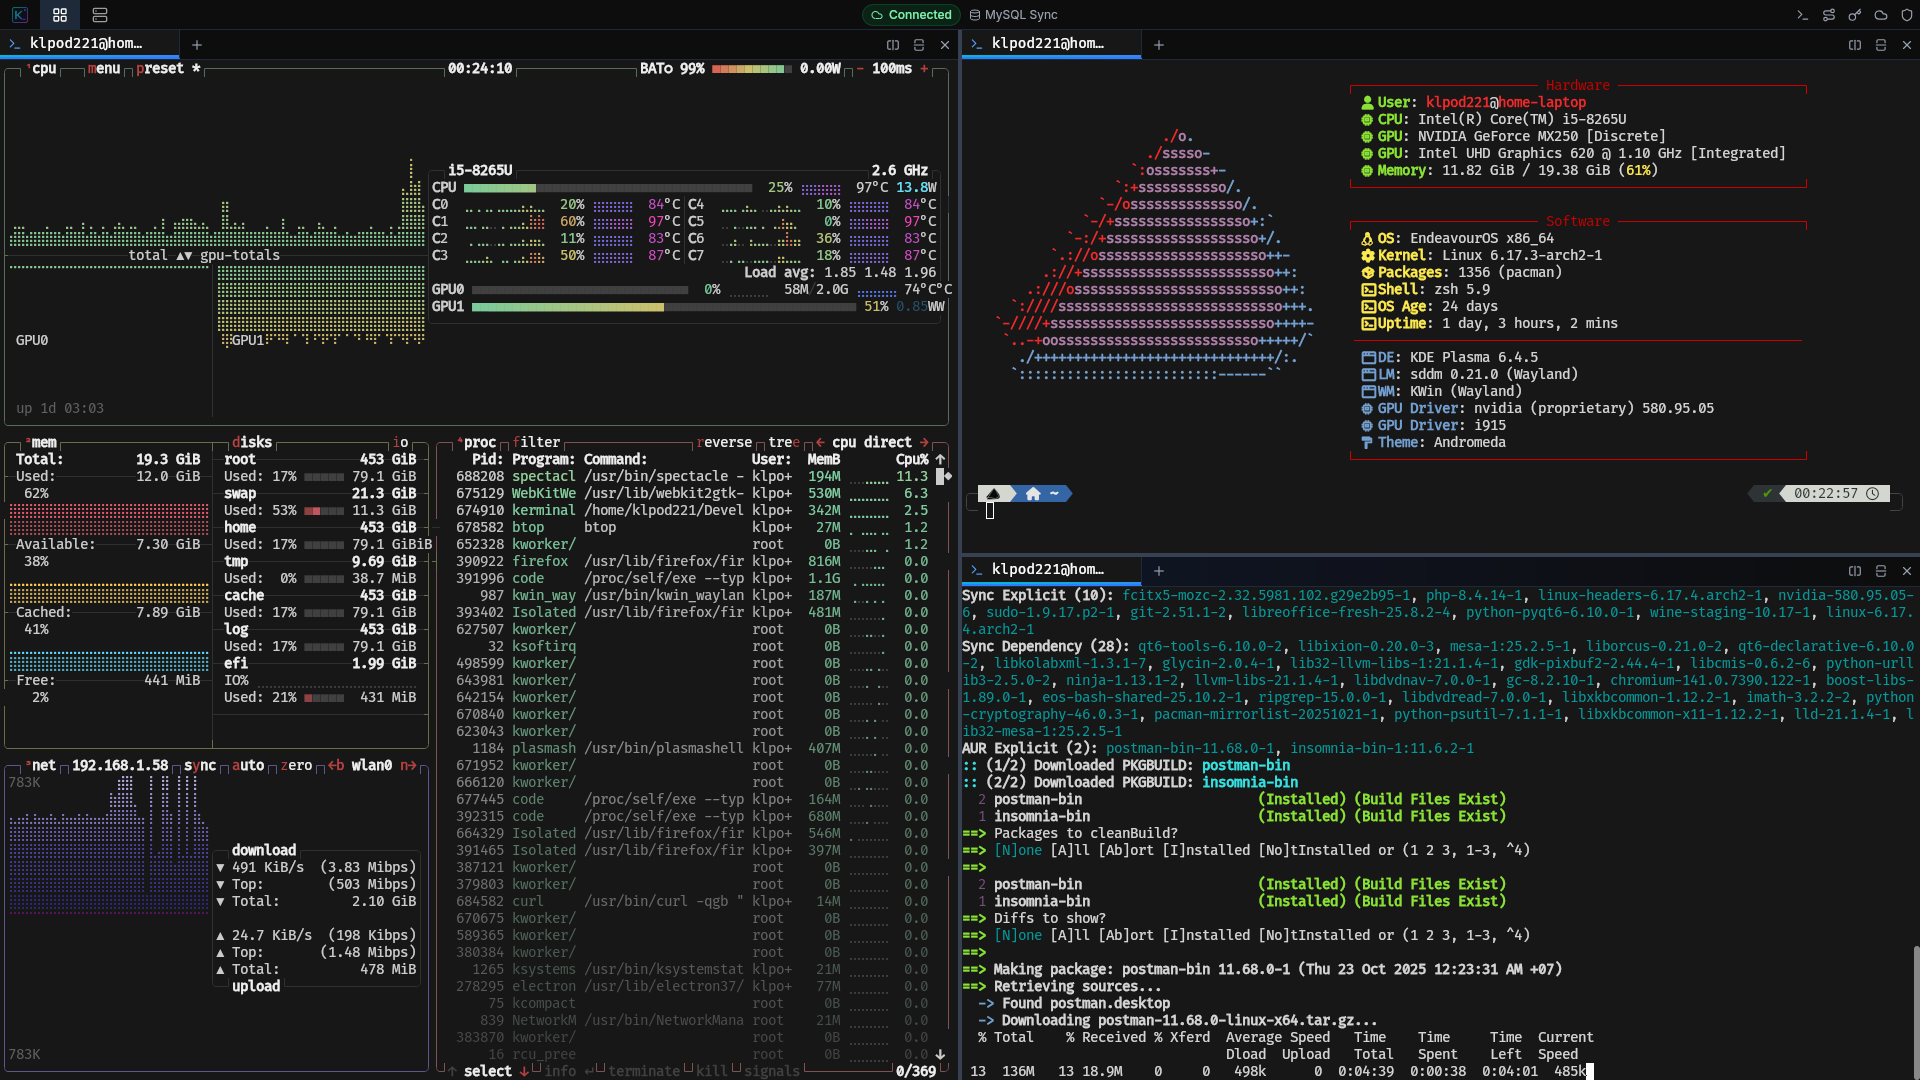This screenshot has height=1080, width=1920.
Task: Toggle reverse sorting in the btop process panel
Action: 726,442
